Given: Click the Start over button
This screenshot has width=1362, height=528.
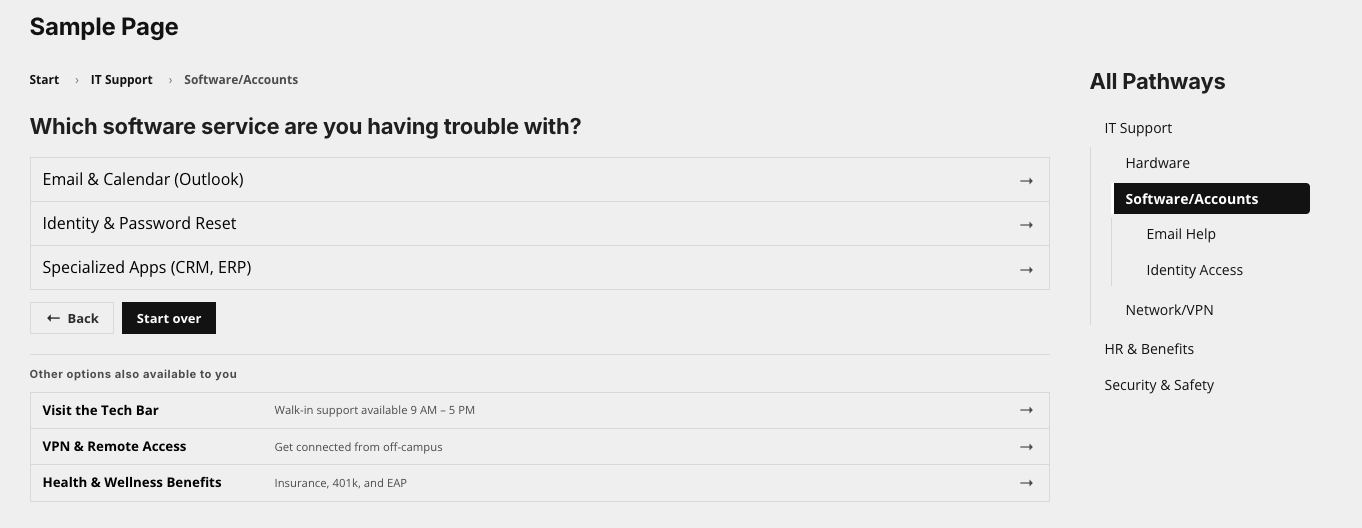Looking at the screenshot, I should tap(169, 318).
